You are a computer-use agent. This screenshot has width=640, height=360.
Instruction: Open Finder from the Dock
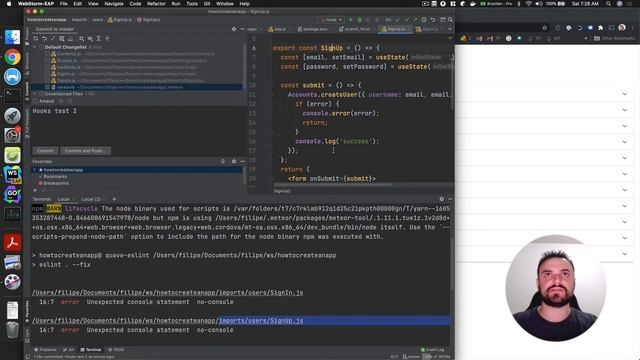pos(12,38)
